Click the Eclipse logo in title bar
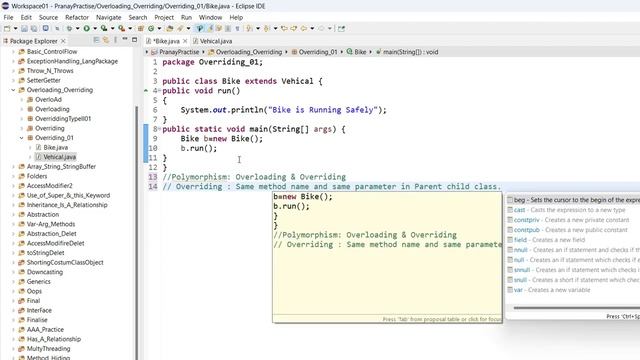 point(5,6)
